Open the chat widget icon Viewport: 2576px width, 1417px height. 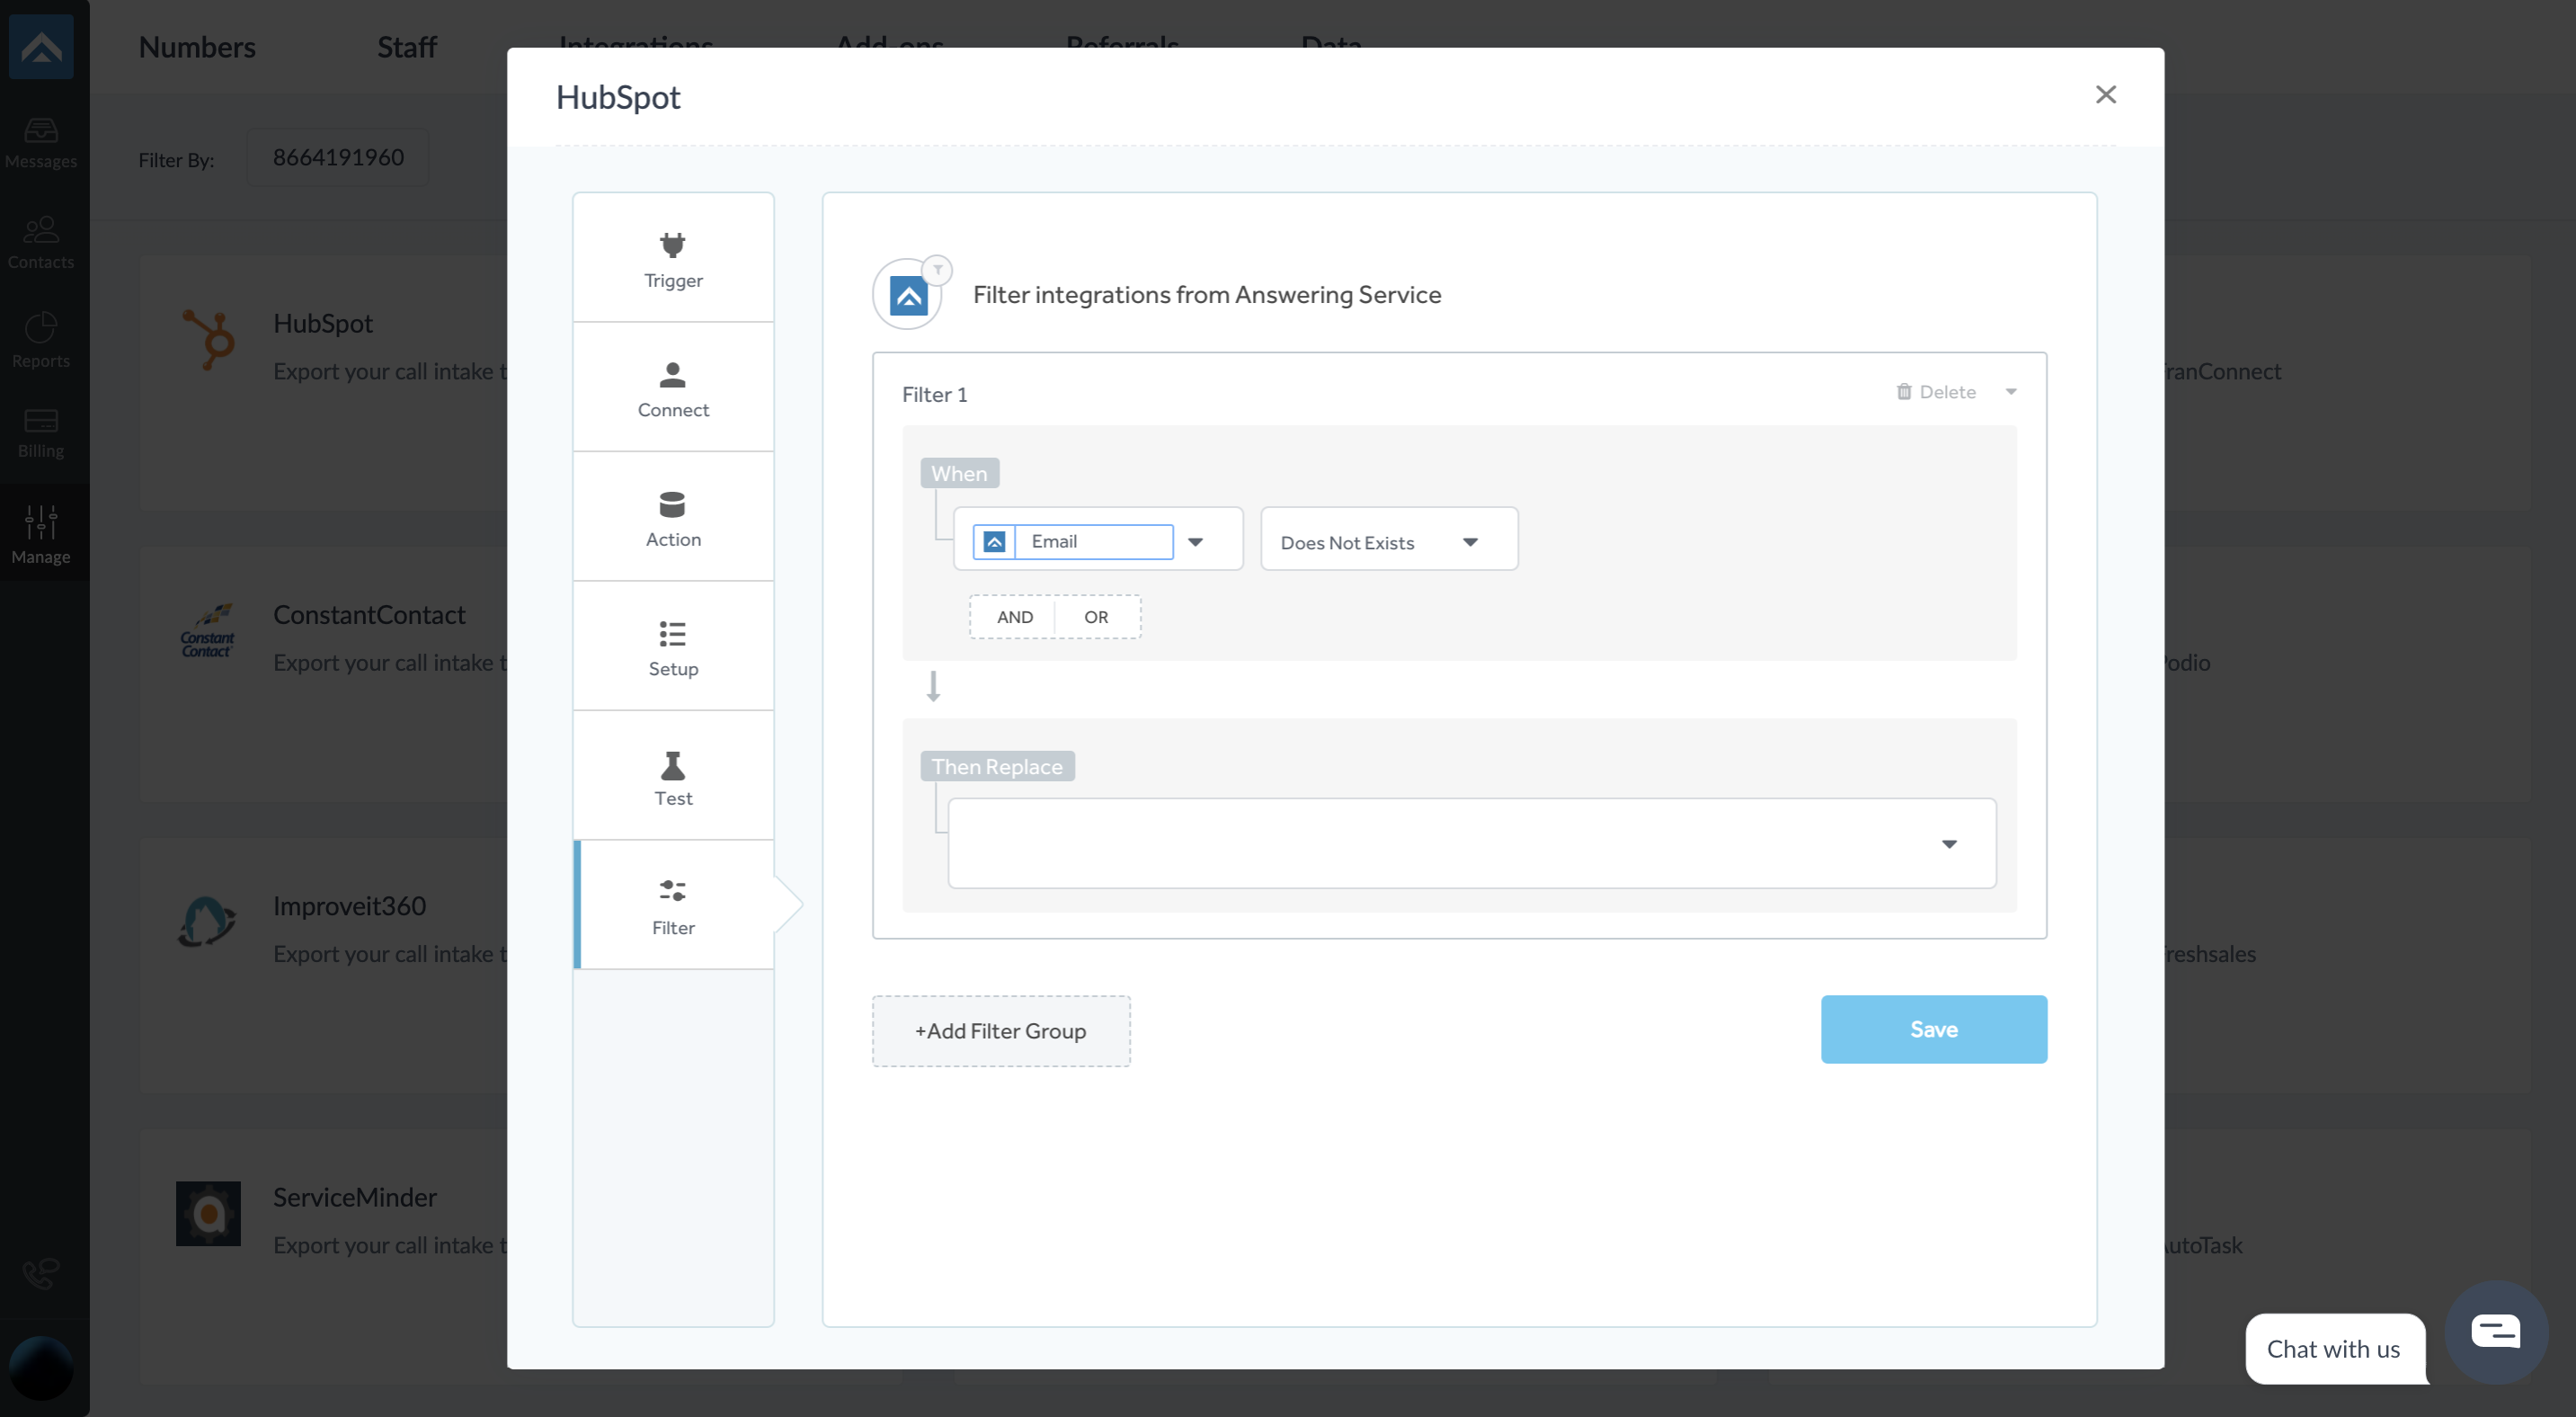tap(2496, 1331)
